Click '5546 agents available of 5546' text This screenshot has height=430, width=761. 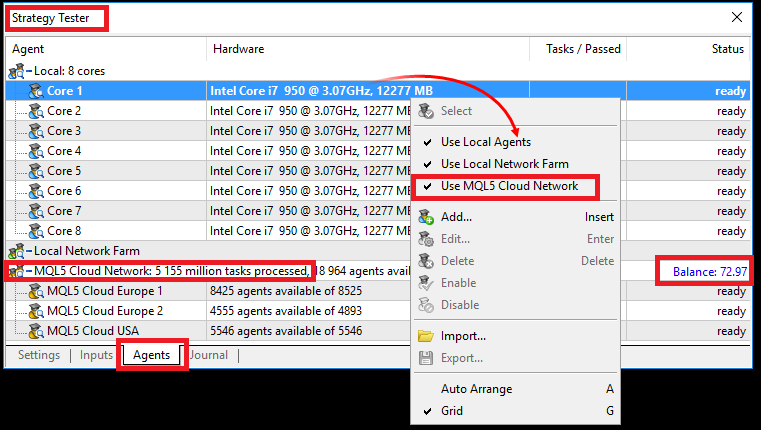[x=286, y=331]
